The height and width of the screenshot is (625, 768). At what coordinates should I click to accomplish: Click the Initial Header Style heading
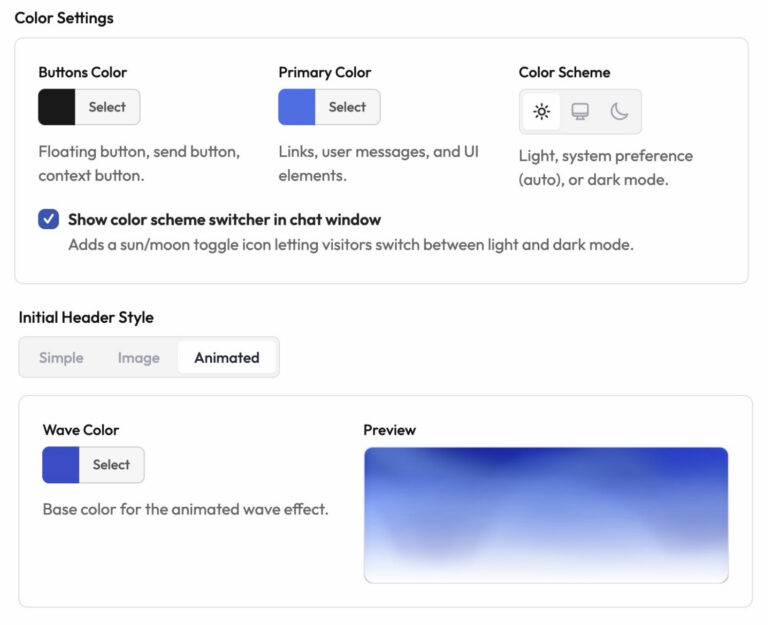pyautogui.click(x=86, y=317)
